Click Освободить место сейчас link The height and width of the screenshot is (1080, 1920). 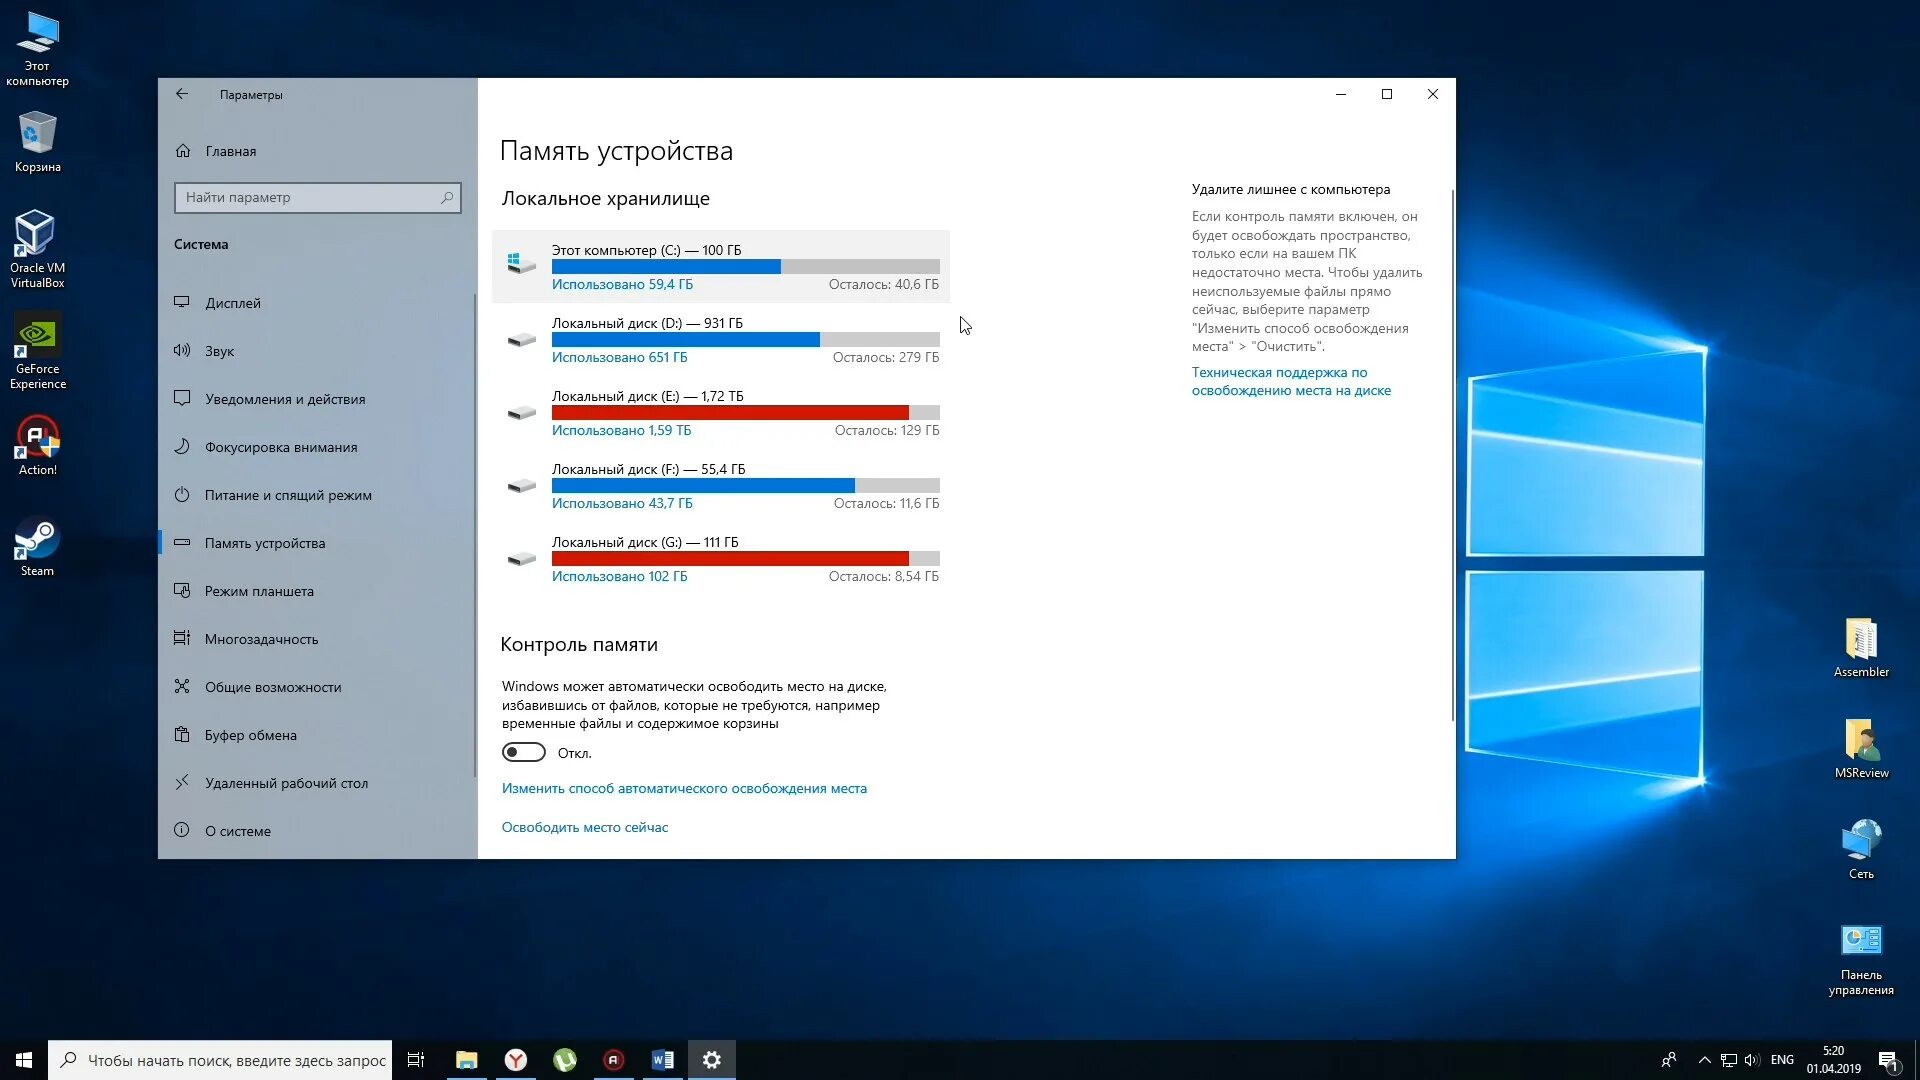pos(584,827)
